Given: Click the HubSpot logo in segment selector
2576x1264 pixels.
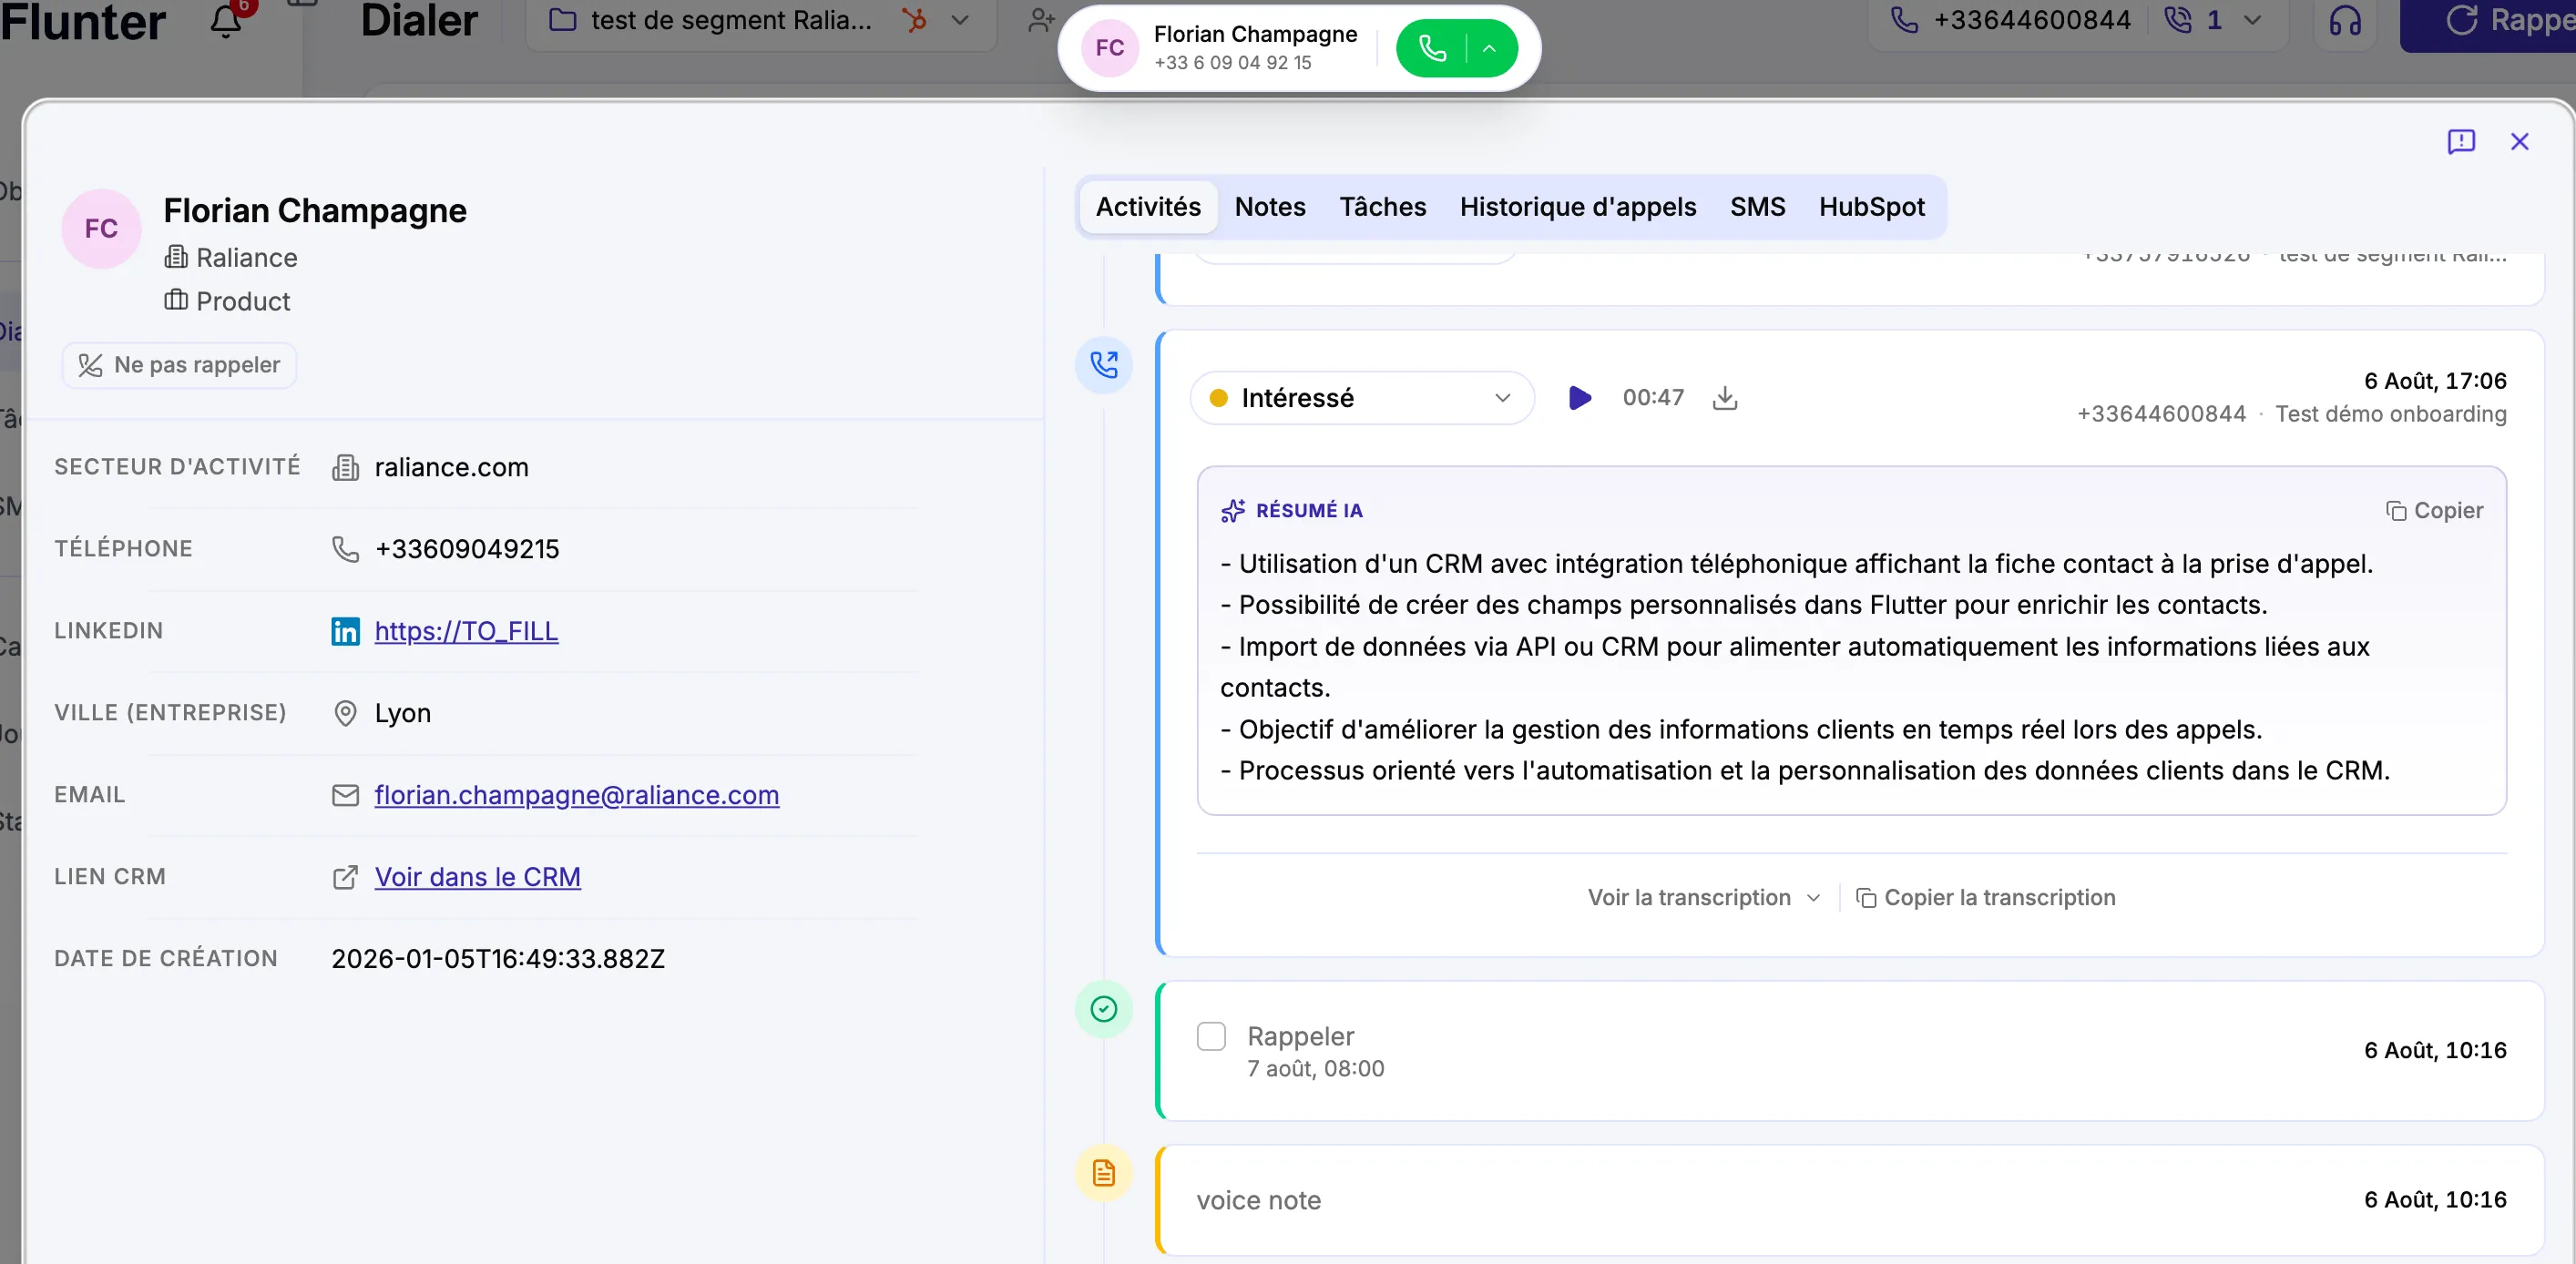Looking at the screenshot, I should [914, 20].
